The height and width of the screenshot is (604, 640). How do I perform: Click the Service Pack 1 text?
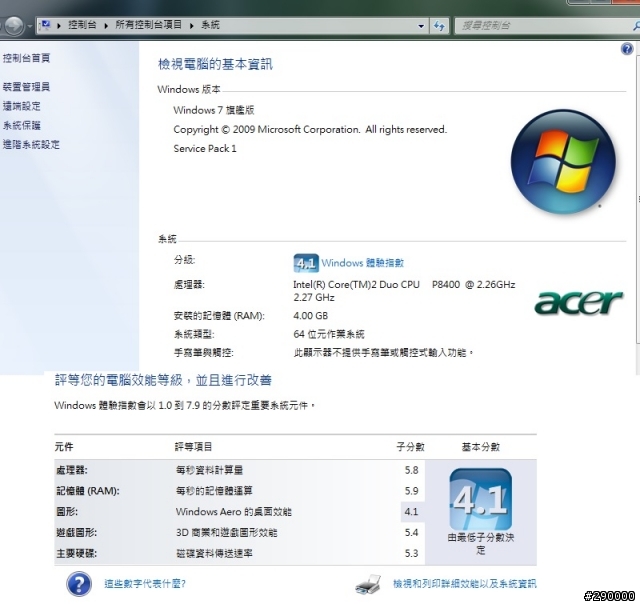point(205,149)
